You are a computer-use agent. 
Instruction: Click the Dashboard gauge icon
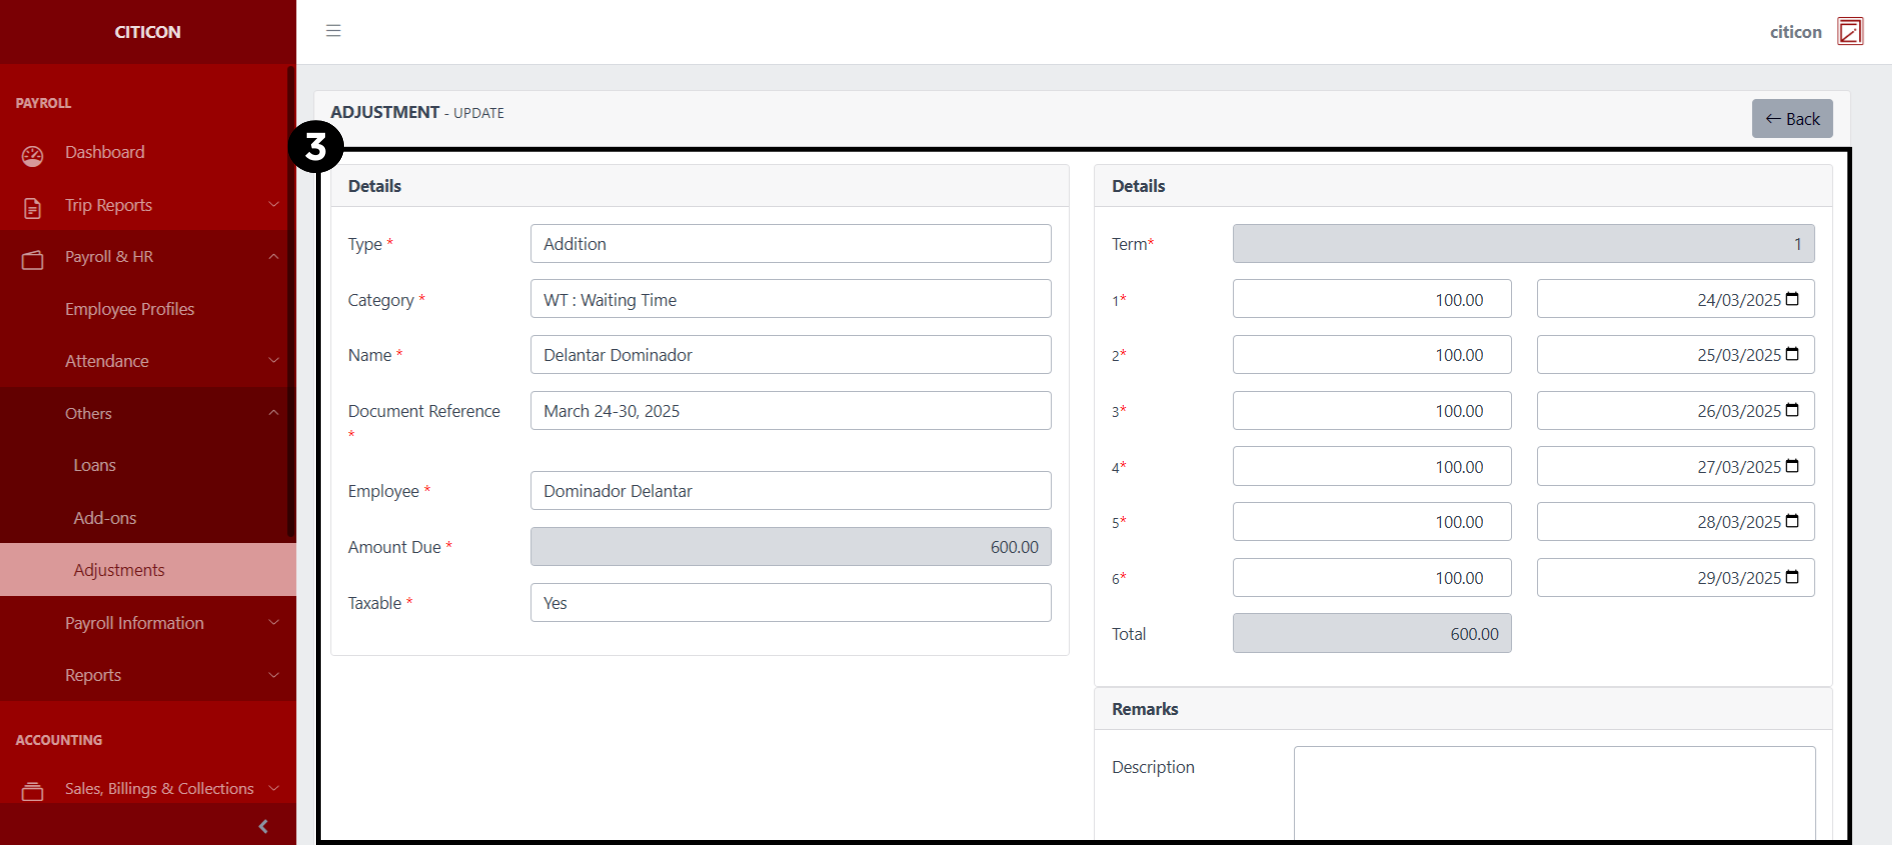[x=33, y=155]
